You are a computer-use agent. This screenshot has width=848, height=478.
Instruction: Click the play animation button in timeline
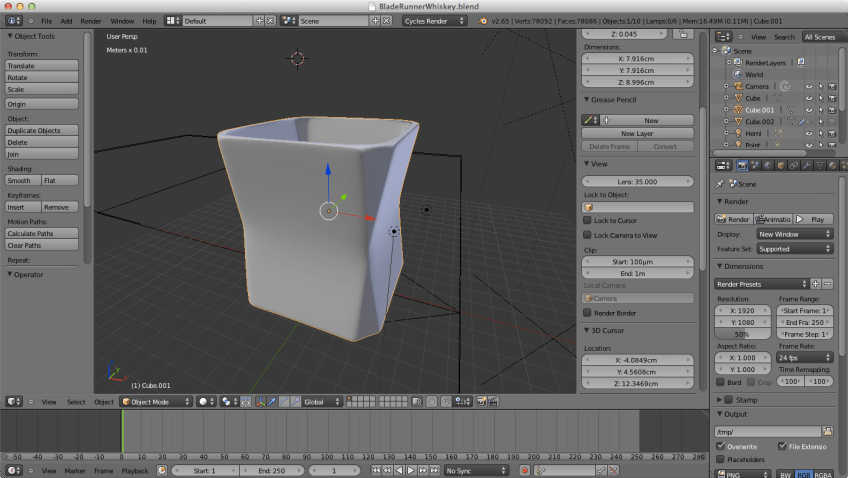(x=410, y=470)
